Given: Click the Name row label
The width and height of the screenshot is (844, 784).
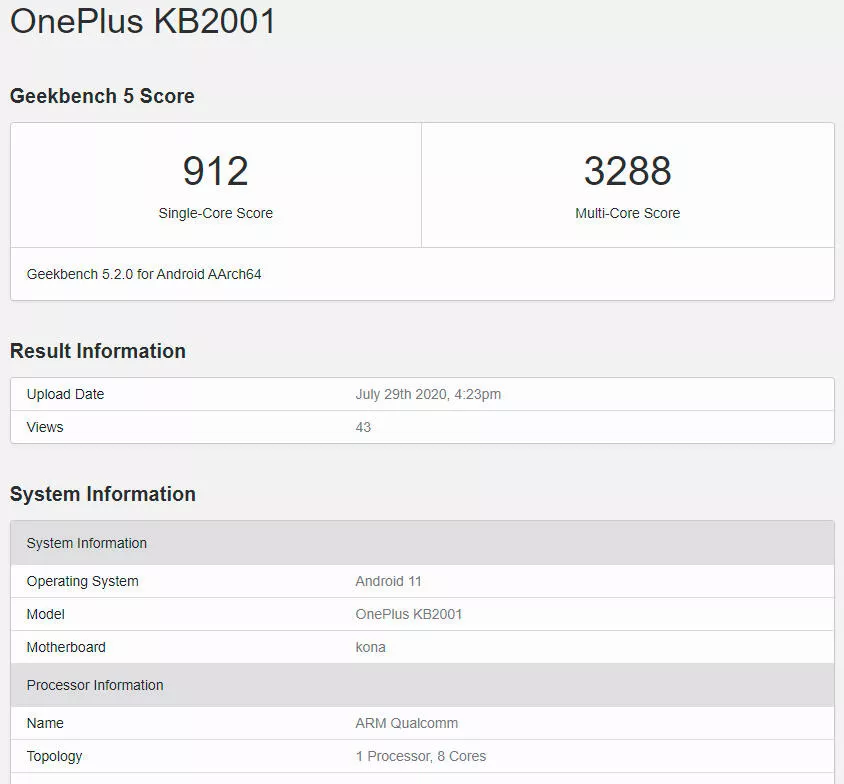Looking at the screenshot, I should tap(45, 723).
